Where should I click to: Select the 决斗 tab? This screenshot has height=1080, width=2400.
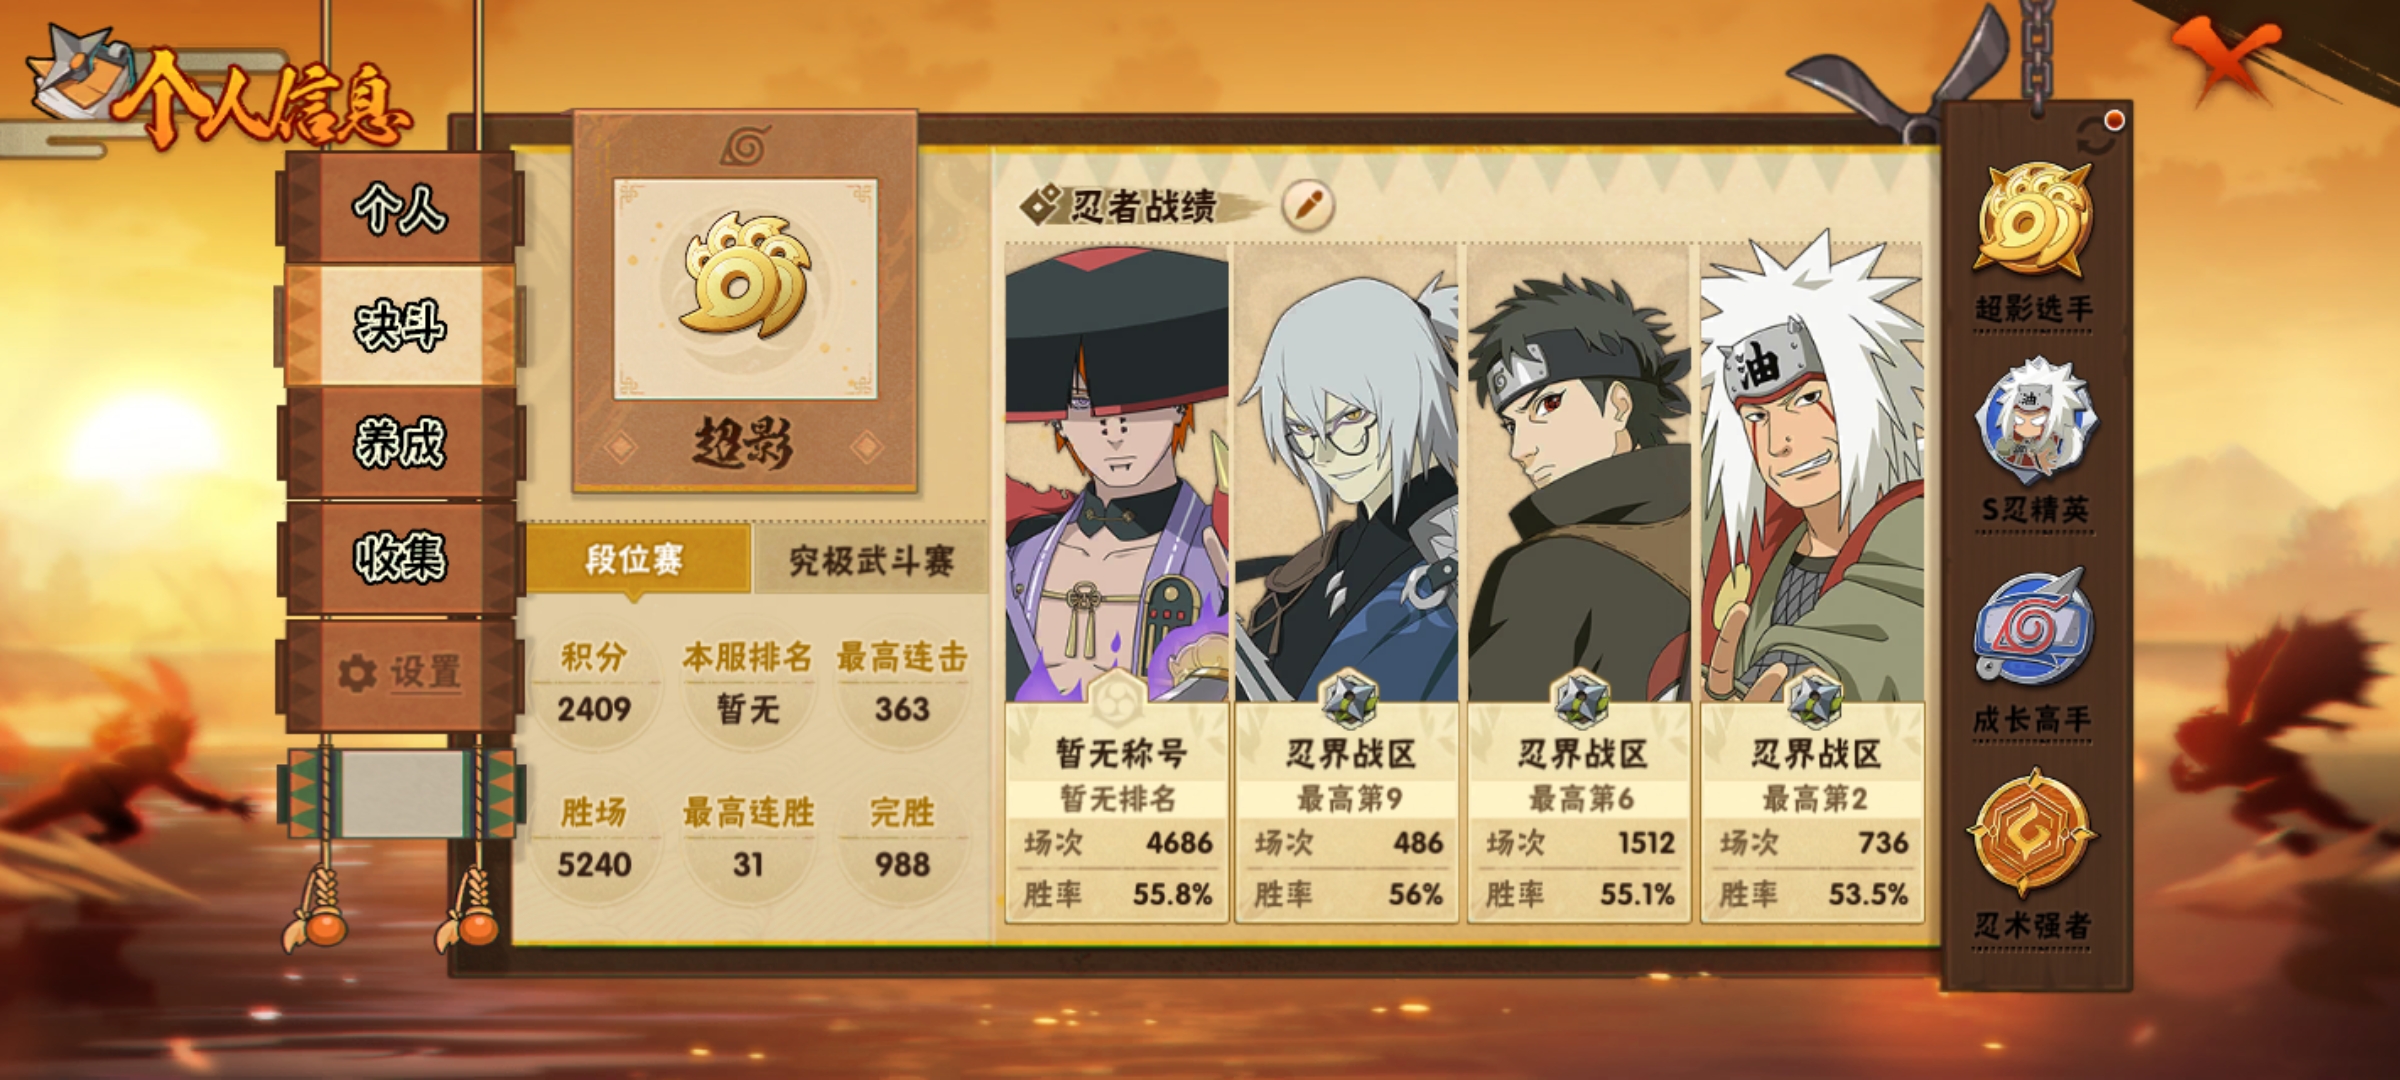click(x=400, y=326)
